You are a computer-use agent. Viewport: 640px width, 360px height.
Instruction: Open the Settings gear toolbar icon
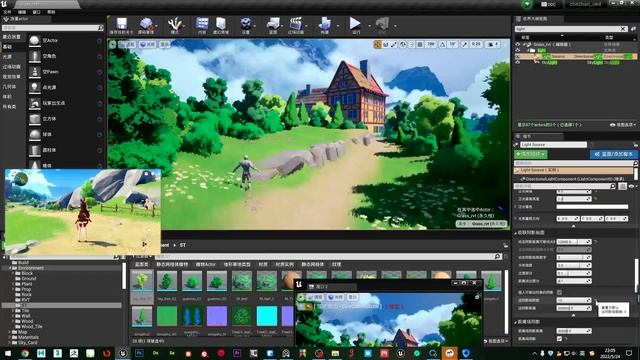click(245, 24)
